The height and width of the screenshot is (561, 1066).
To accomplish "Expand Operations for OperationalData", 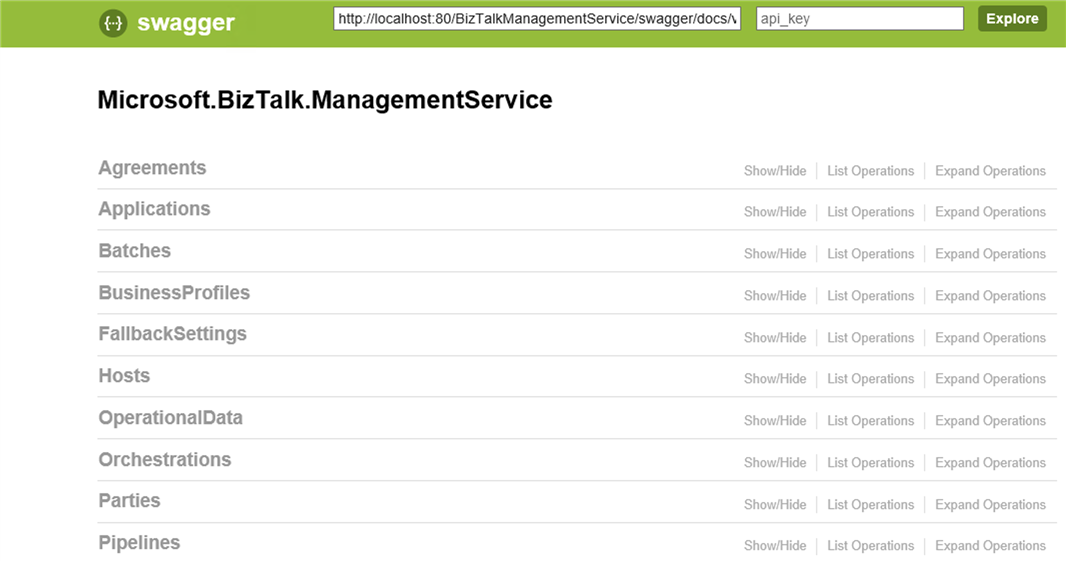I will click(991, 421).
